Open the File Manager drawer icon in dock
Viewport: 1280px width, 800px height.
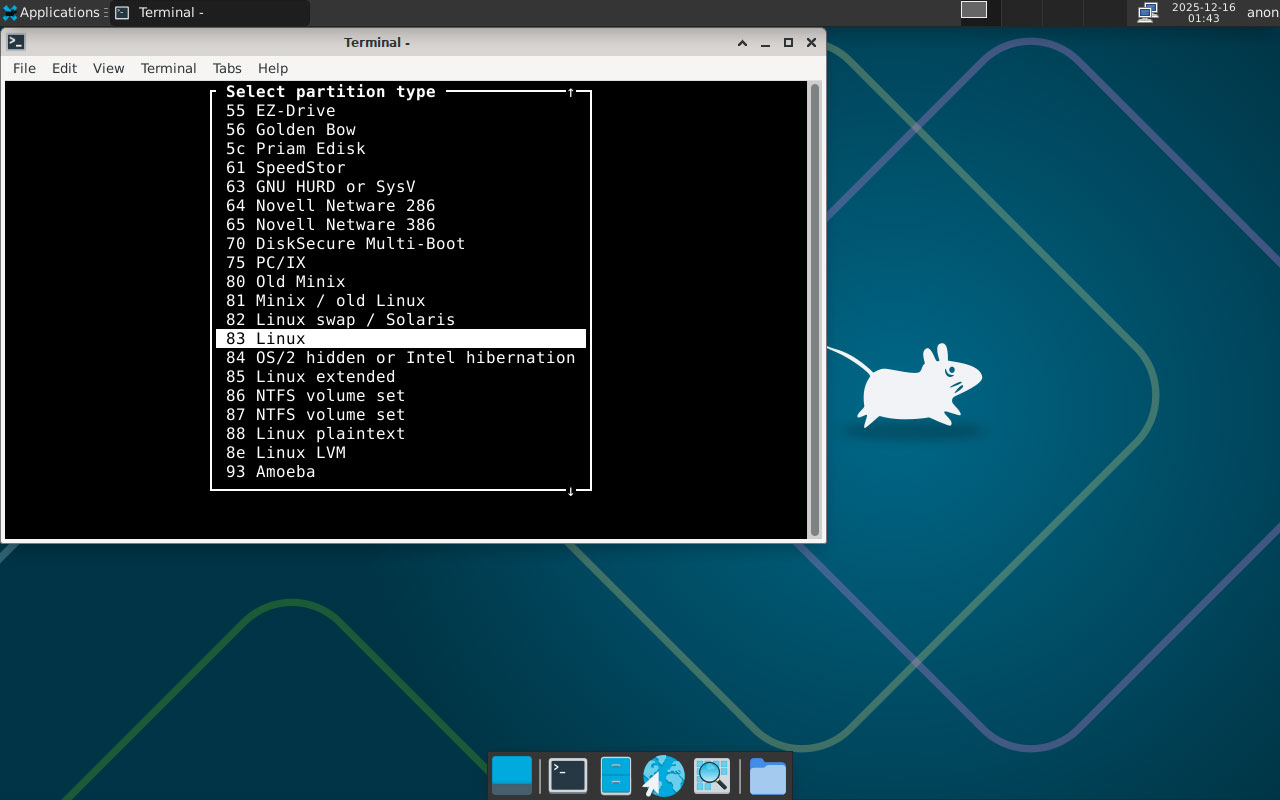615,776
